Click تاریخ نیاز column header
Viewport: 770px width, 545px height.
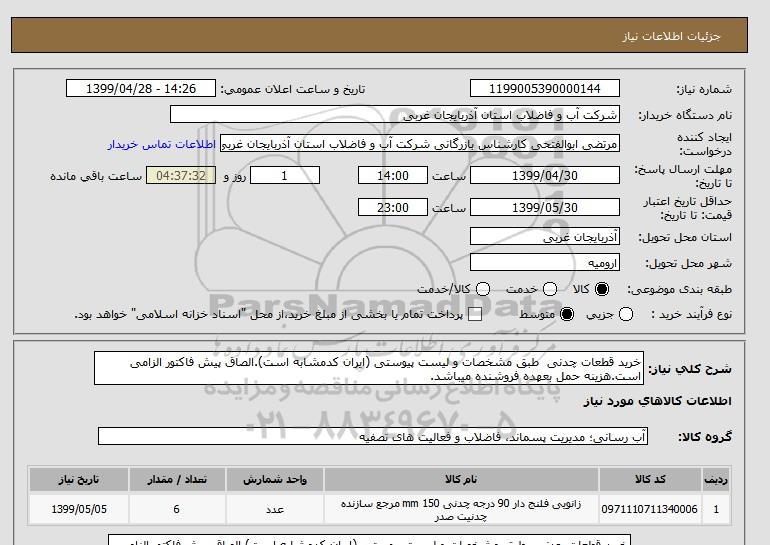(x=79, y=480)
